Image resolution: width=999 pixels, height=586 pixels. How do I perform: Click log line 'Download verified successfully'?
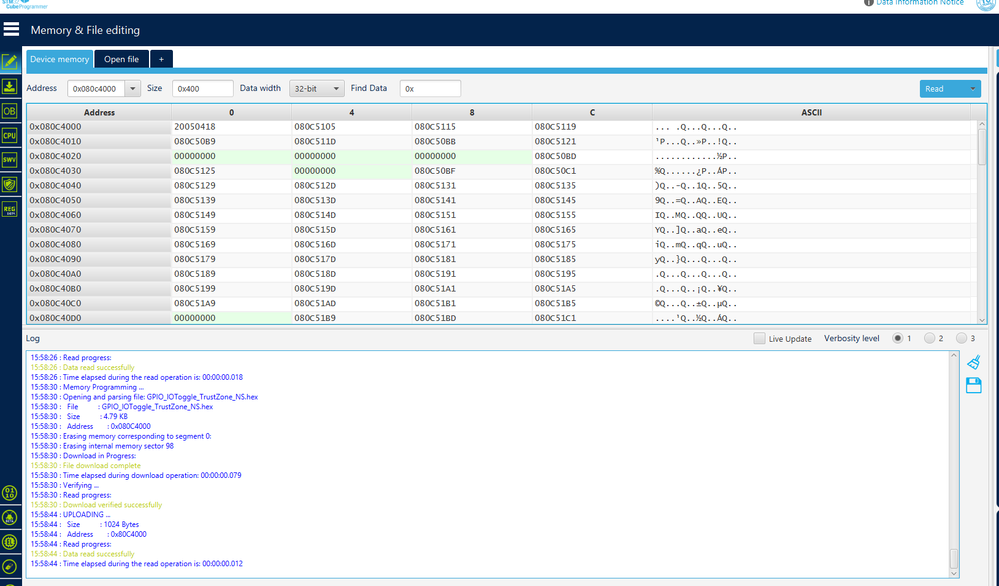[96, 504]
